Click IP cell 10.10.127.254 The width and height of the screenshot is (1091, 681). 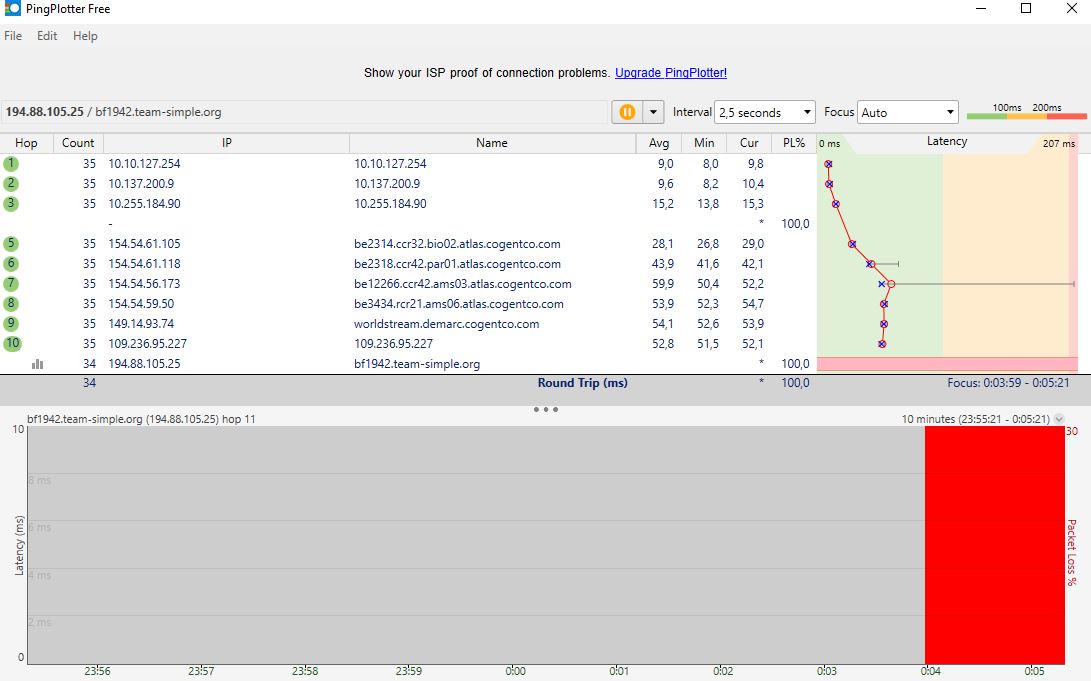(144, 163)
